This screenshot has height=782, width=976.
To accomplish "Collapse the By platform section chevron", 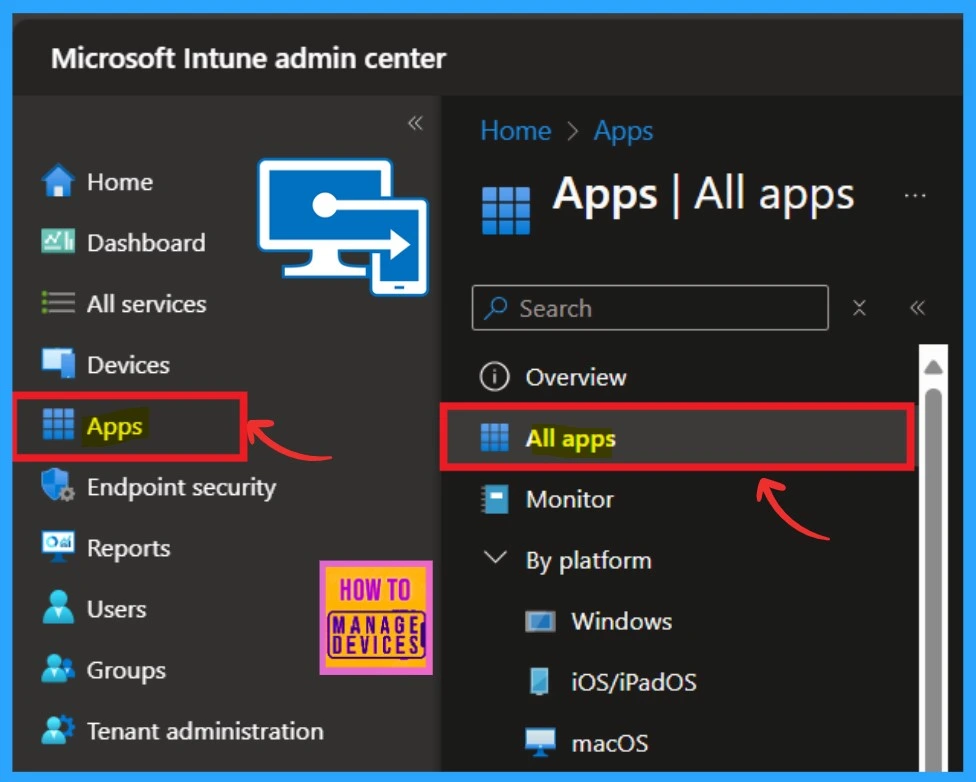I will click(495, 557).
